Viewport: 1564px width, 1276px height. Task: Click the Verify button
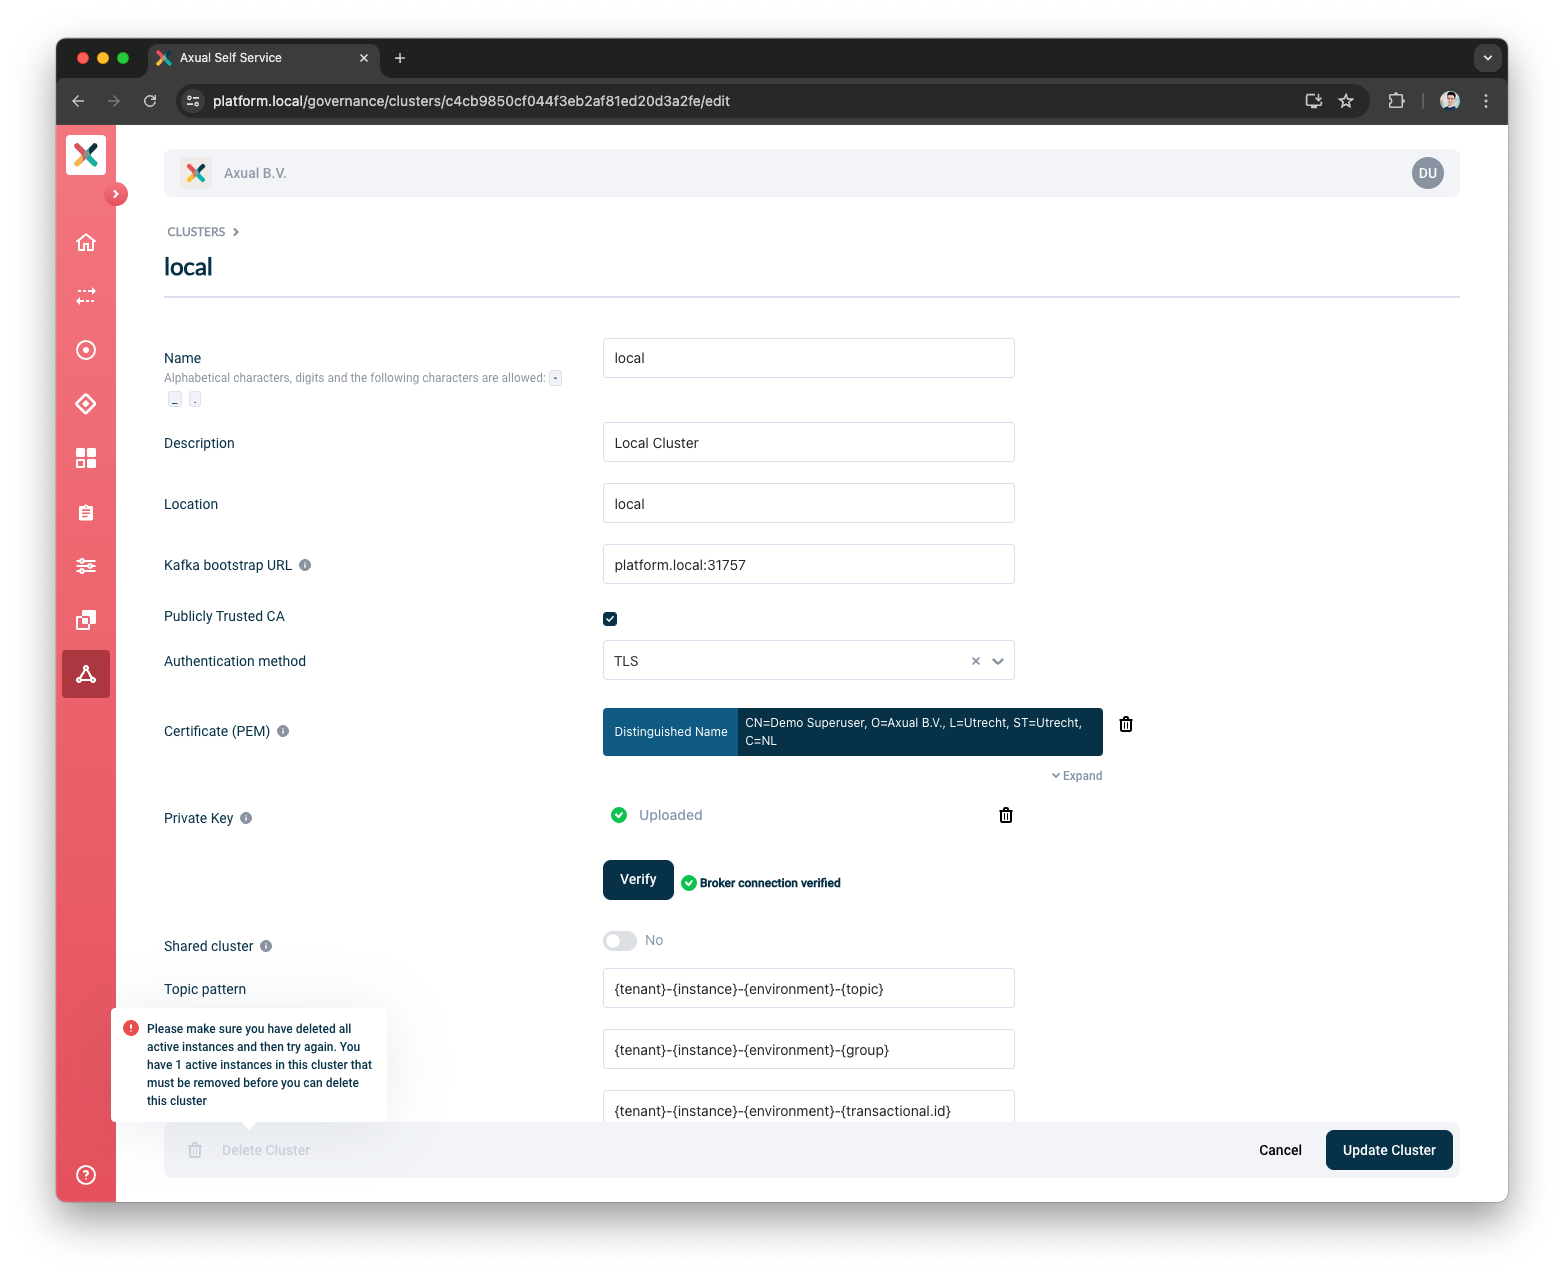click(x=638, y=880)
